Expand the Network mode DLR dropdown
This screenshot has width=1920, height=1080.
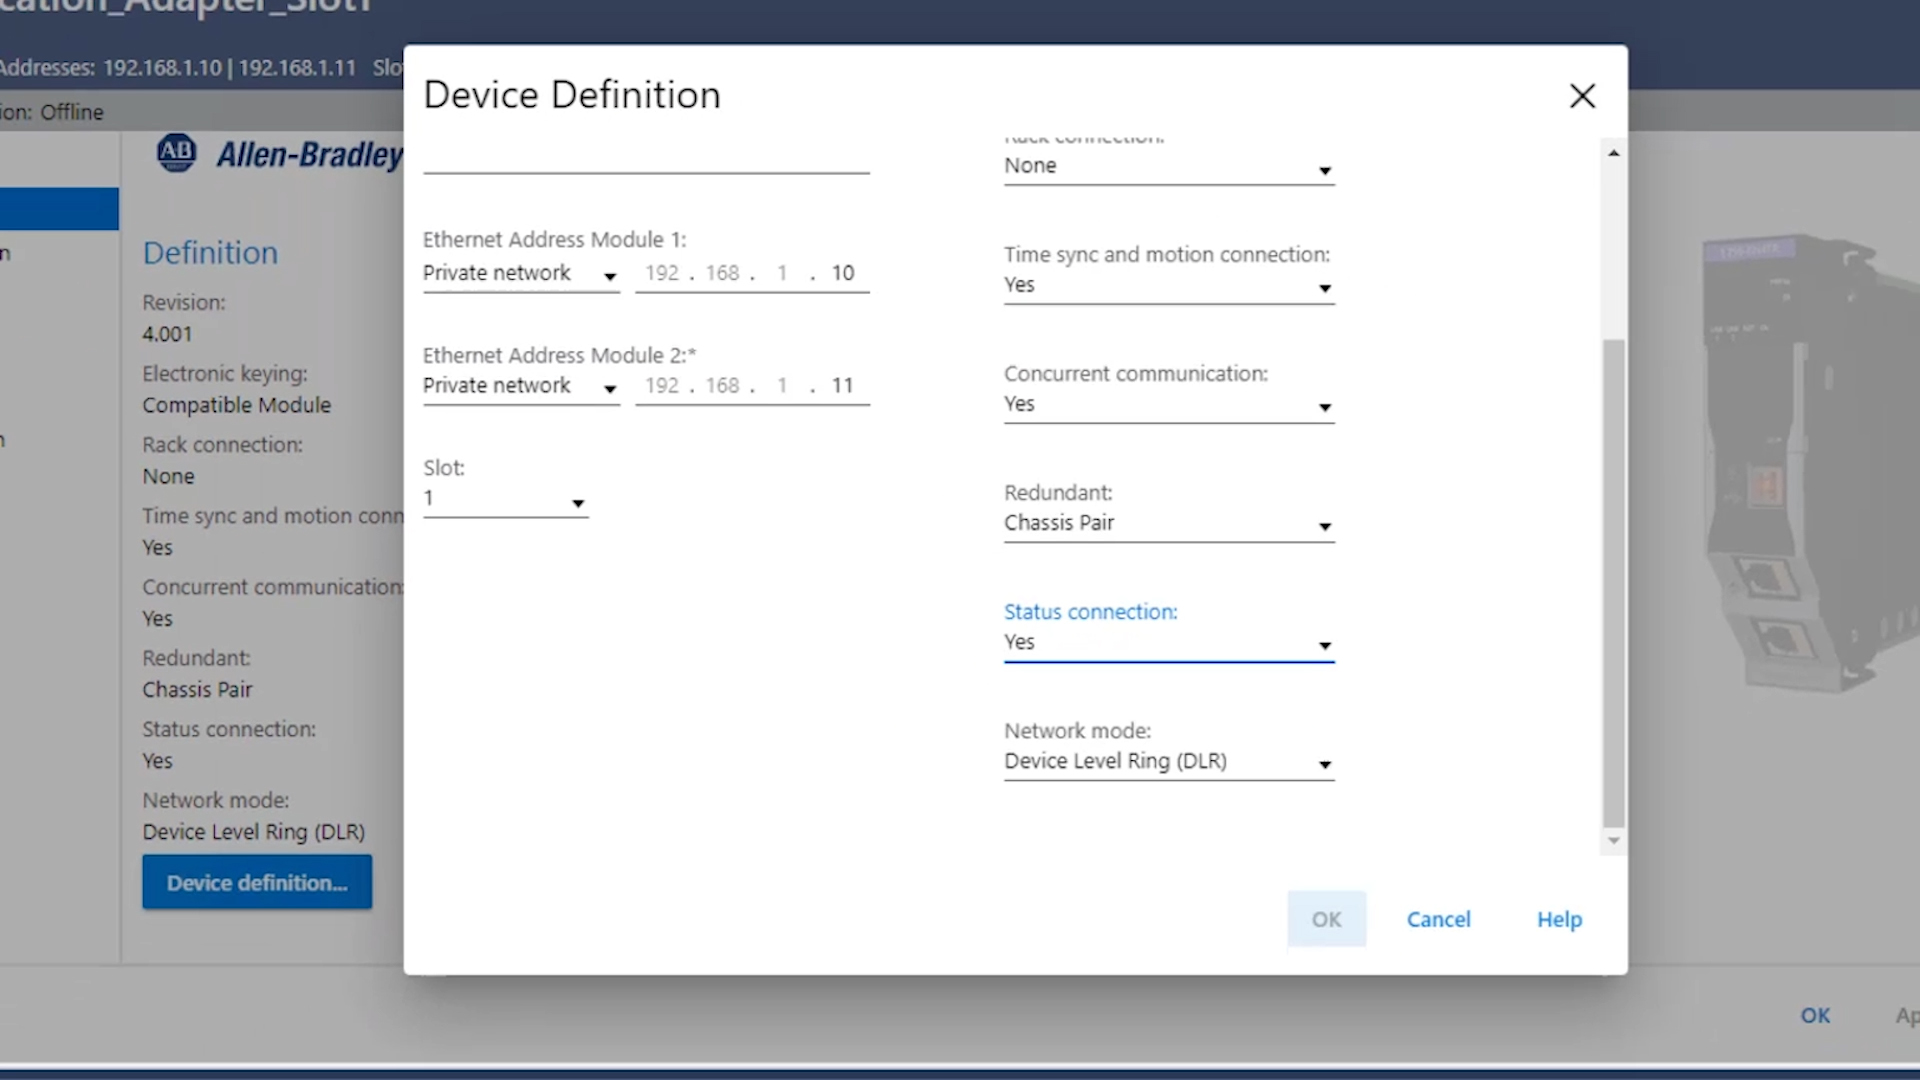1168,762
